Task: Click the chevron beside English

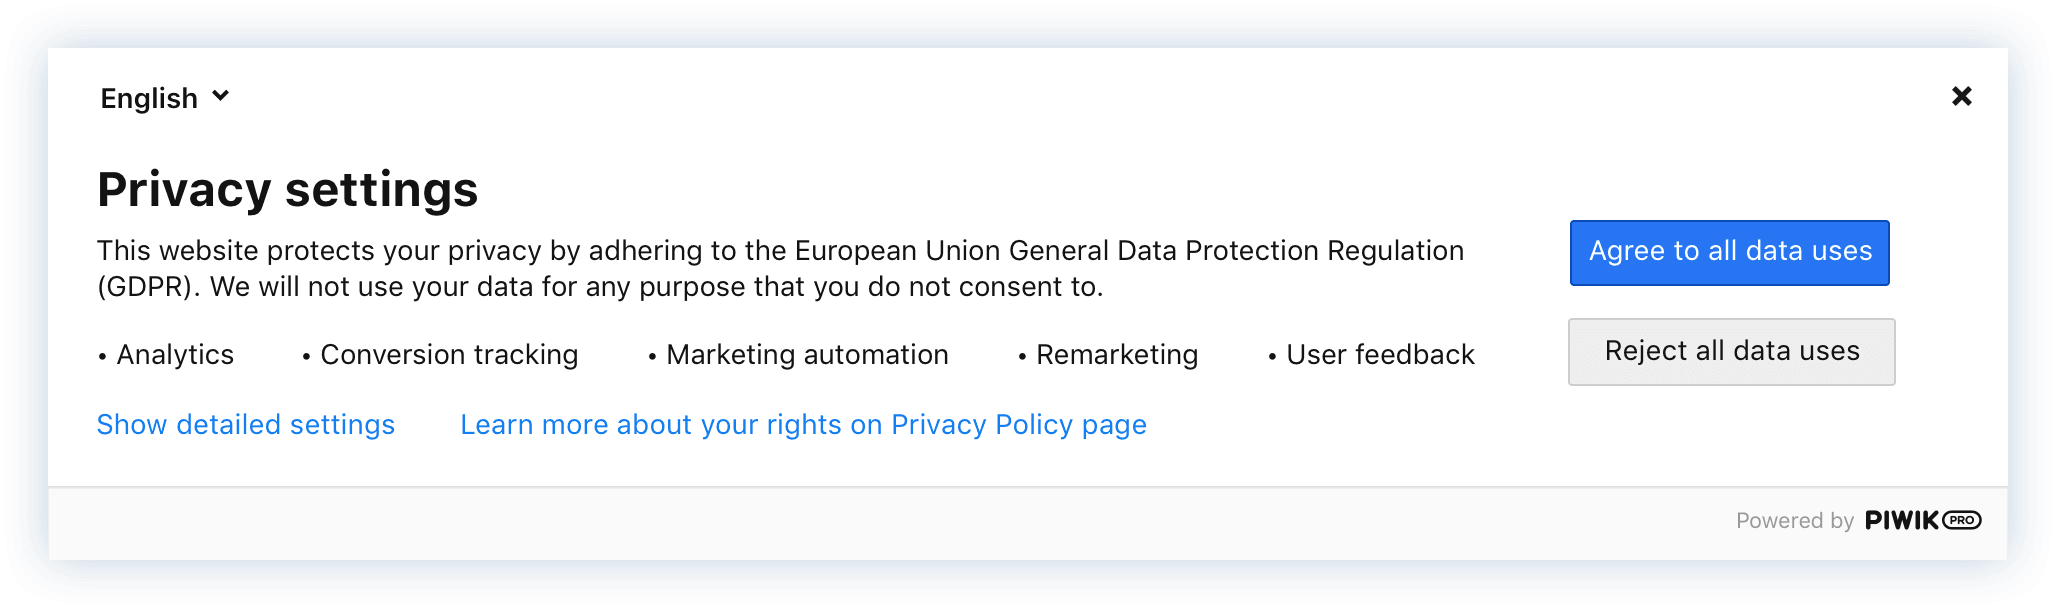Action: point(220,96)
